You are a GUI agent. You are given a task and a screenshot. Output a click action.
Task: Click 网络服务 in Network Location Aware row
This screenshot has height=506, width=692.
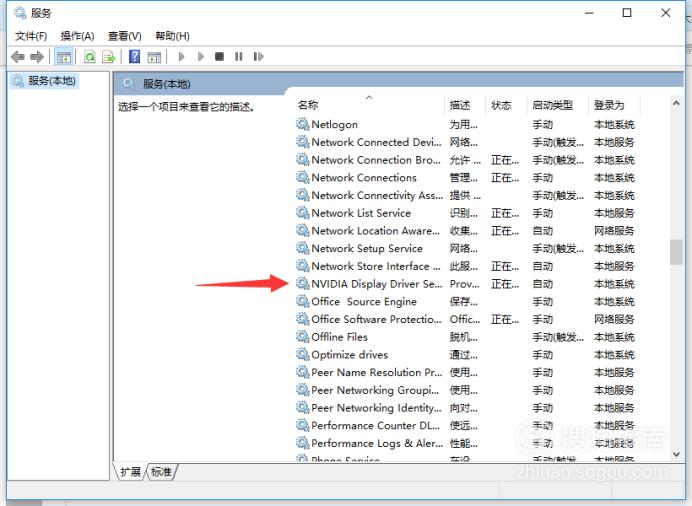pos(614,230)
